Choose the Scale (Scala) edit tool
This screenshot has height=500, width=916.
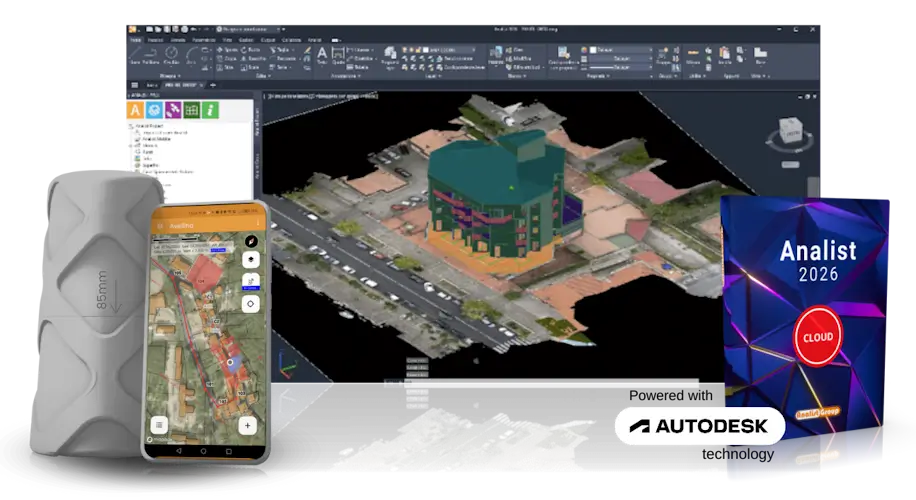tap(252, 68)
